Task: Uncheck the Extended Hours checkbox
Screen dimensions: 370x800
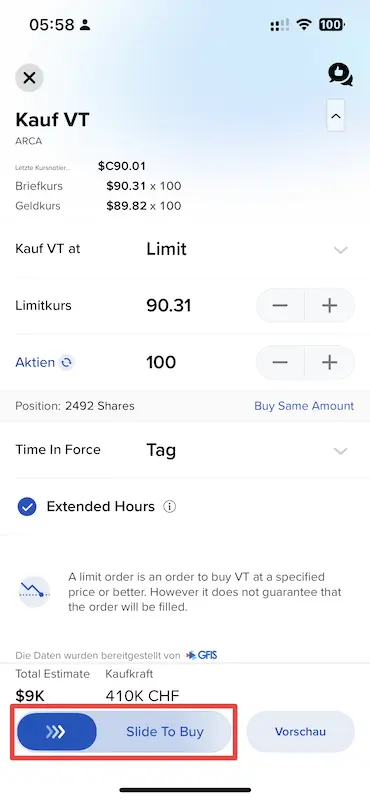Action: pos(27,507)
